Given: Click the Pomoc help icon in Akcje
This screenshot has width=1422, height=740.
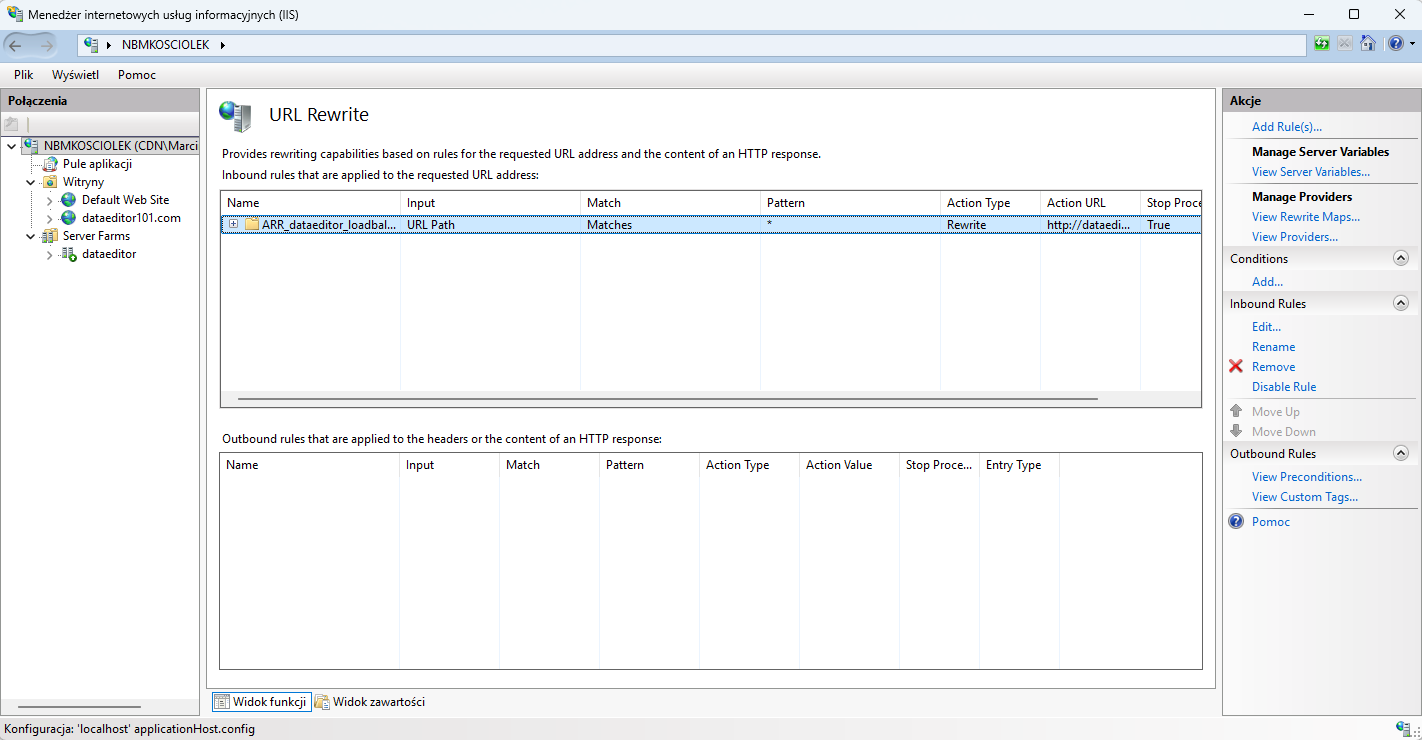Looking at the screenshot, I should pos(1236,522).
